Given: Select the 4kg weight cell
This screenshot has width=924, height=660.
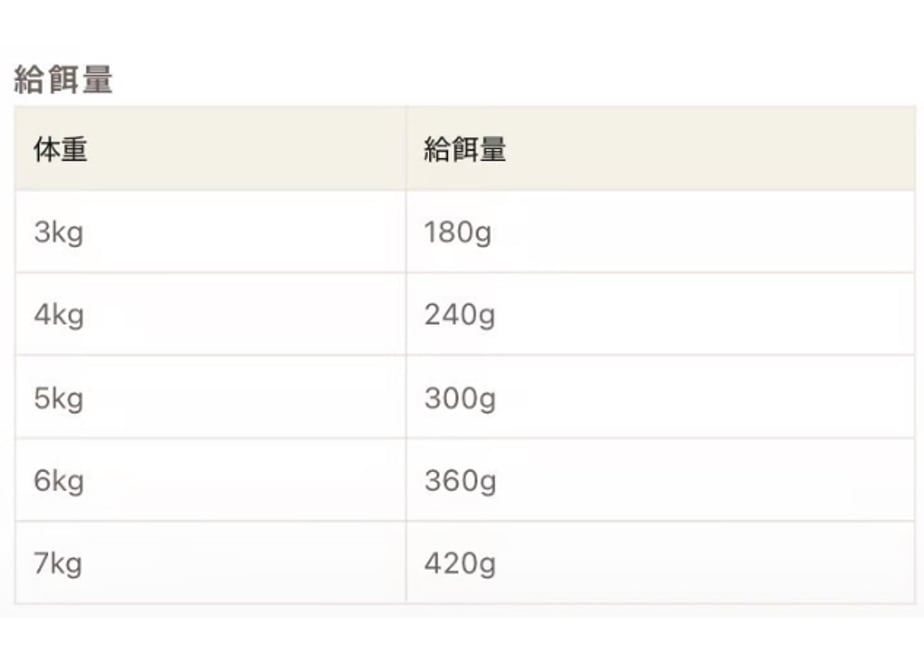Looking at the screenshot, I should (210, 314).
